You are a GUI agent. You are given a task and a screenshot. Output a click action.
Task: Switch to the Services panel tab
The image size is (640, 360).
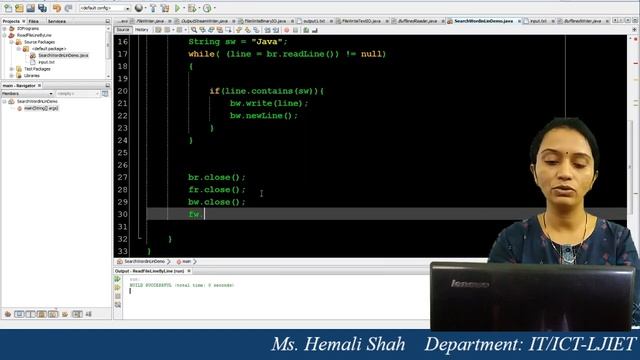click(x=57, y=21)
